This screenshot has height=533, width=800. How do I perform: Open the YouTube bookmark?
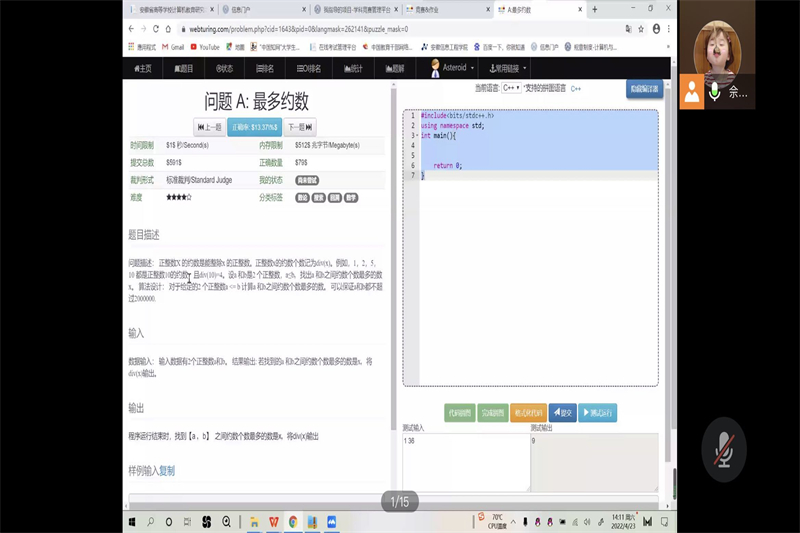[x=205, y=47]
